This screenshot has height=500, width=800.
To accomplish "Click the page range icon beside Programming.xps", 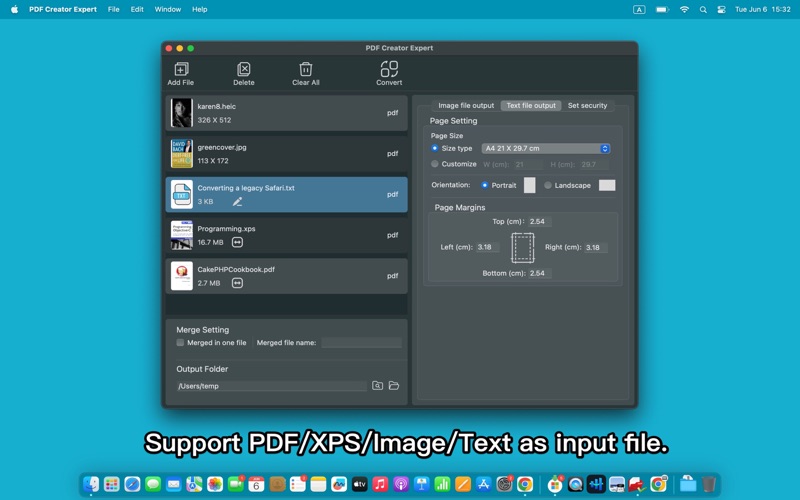I will pos(237,242).
